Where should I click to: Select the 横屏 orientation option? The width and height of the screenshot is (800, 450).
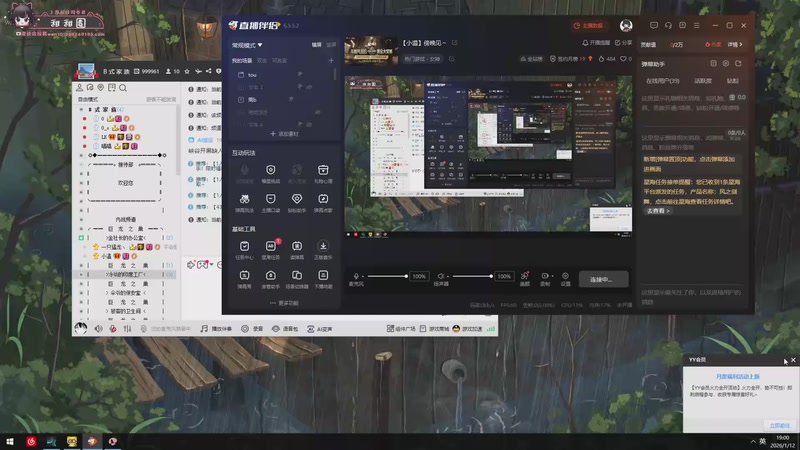[317, 45]
